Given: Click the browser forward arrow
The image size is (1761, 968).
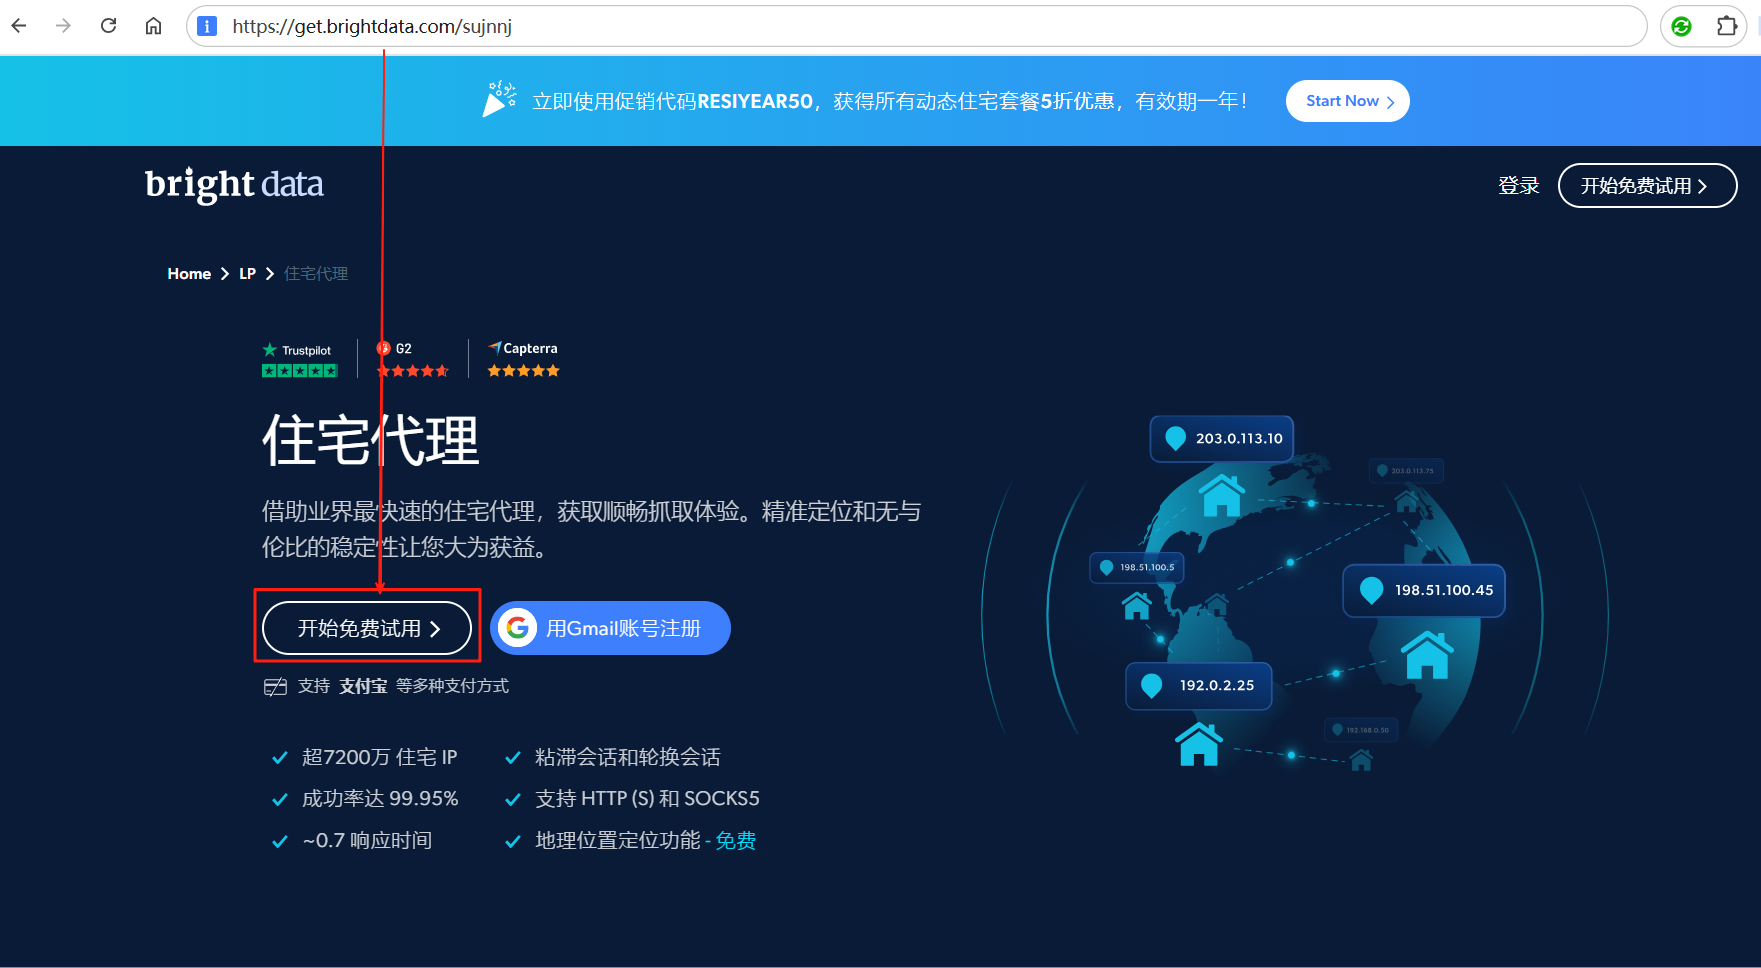Looking at the screenshot, I should click(63, 26).
